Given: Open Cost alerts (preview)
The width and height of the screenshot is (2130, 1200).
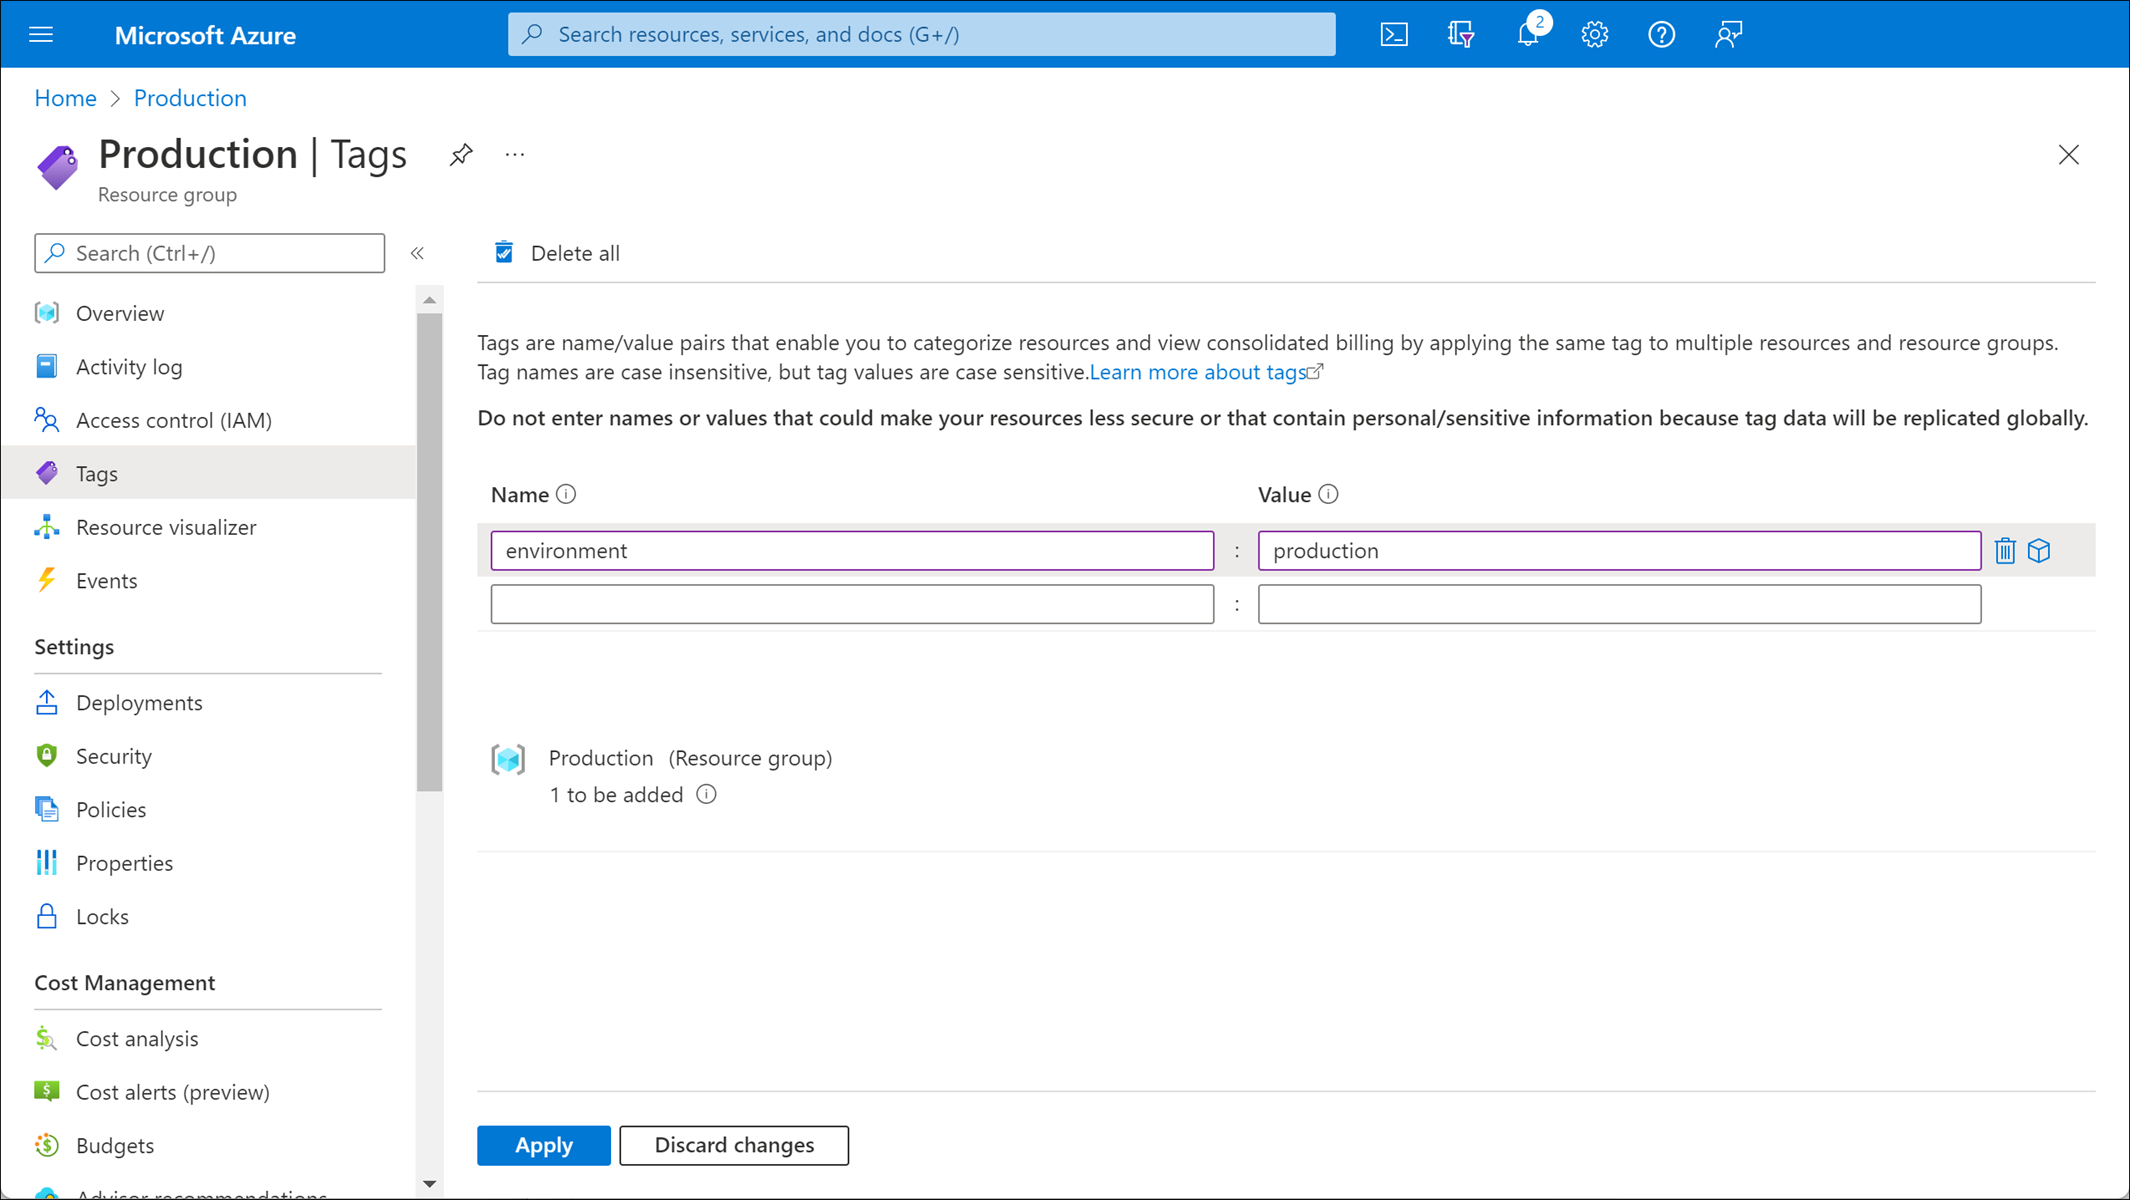Looking at the screenshot, I should click(208, 1092).
